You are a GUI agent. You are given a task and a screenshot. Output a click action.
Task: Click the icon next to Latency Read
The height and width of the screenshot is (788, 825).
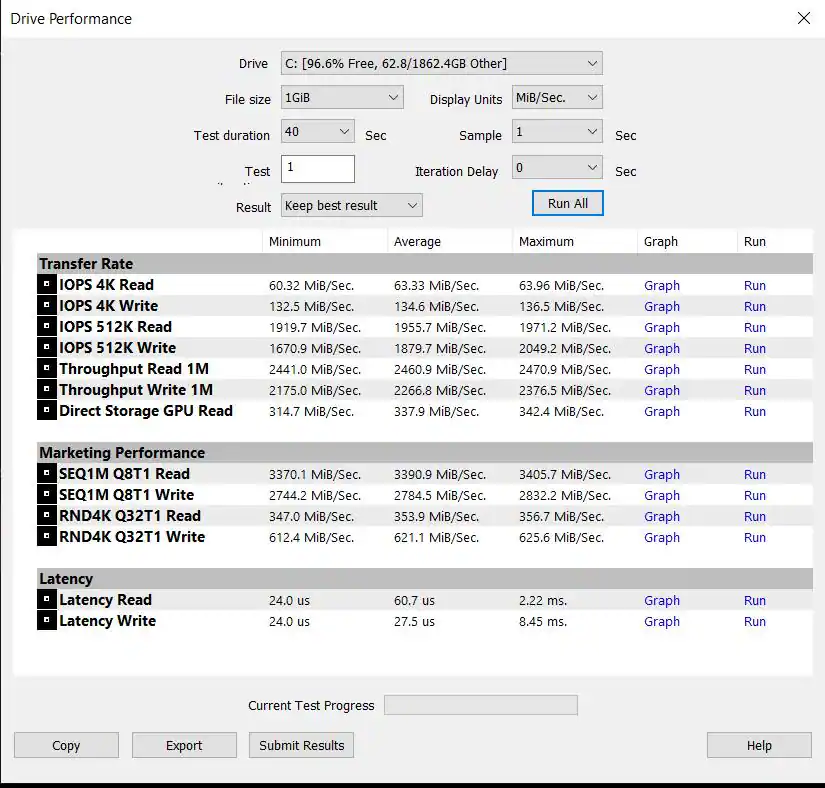[46, 600]
